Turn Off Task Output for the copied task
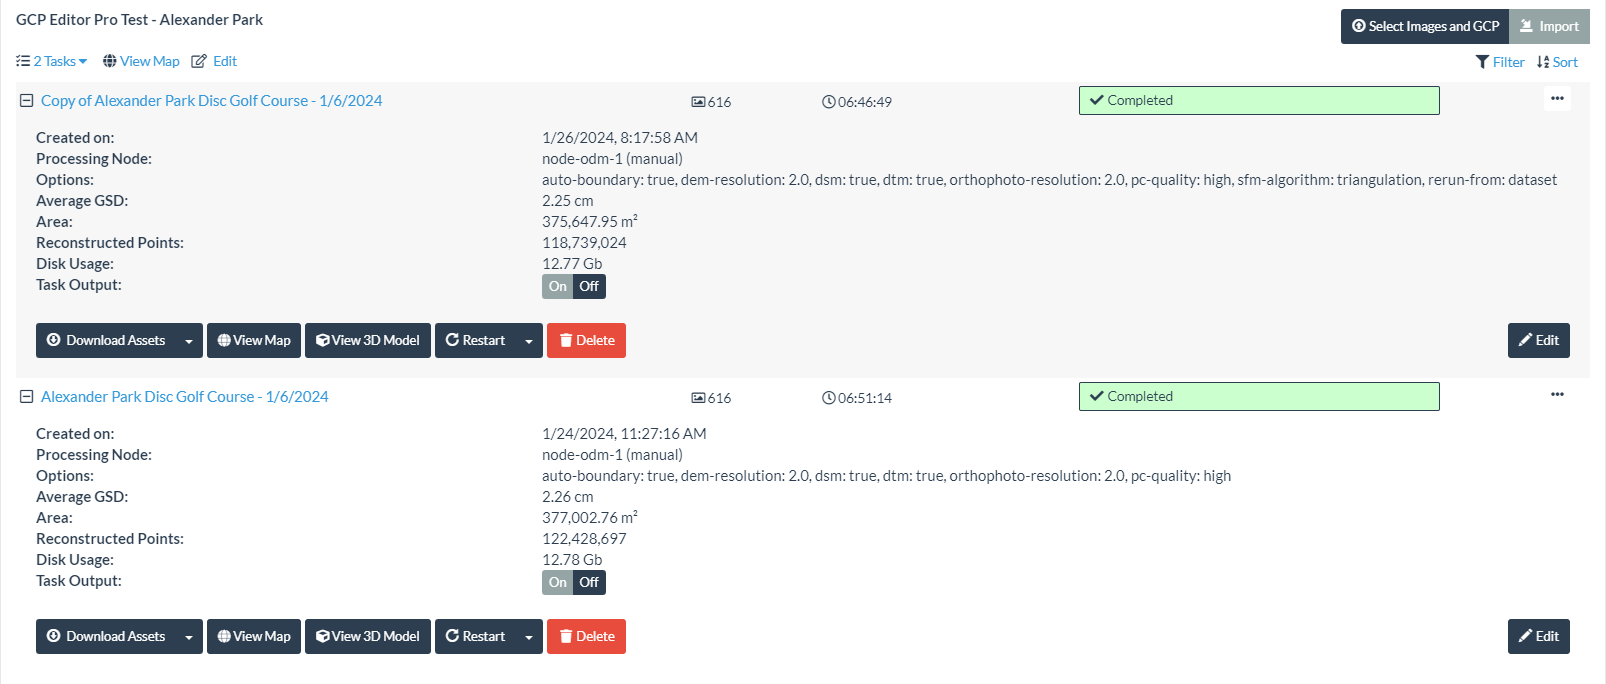Viewport: 1606px width, 684px height. (x=589, y=286)
